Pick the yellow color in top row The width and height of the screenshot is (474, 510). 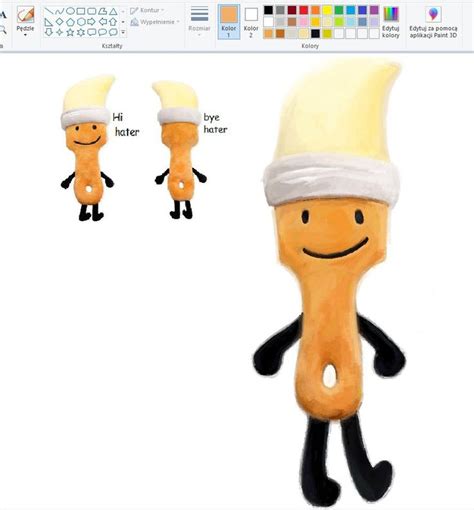pos(327,10)
